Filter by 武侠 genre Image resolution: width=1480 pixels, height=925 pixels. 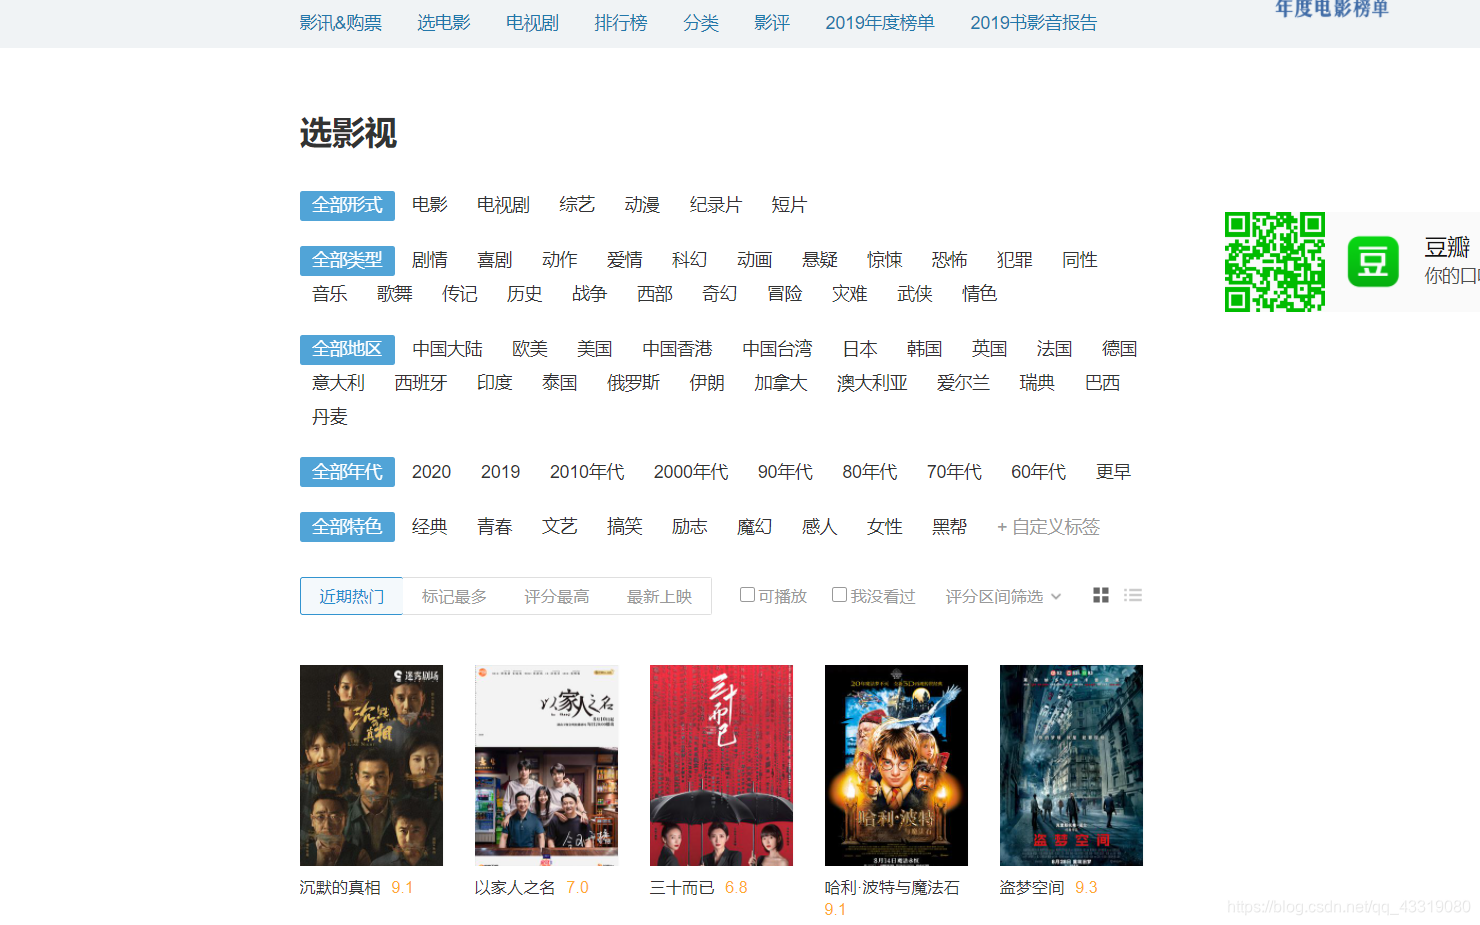pos(915,294)
